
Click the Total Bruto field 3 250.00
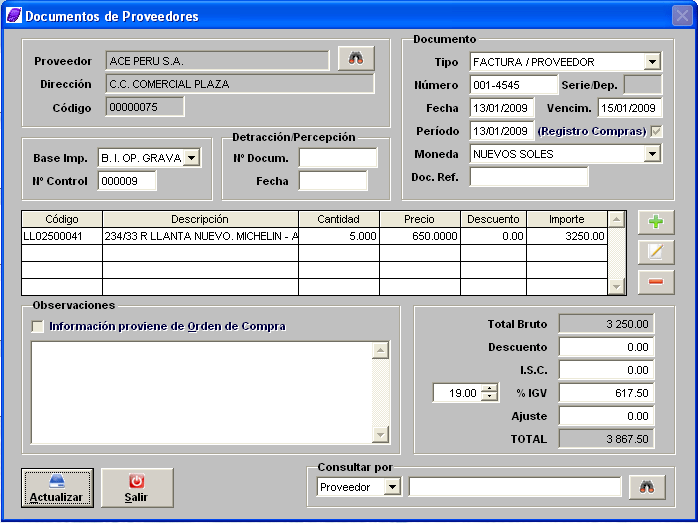606,324
